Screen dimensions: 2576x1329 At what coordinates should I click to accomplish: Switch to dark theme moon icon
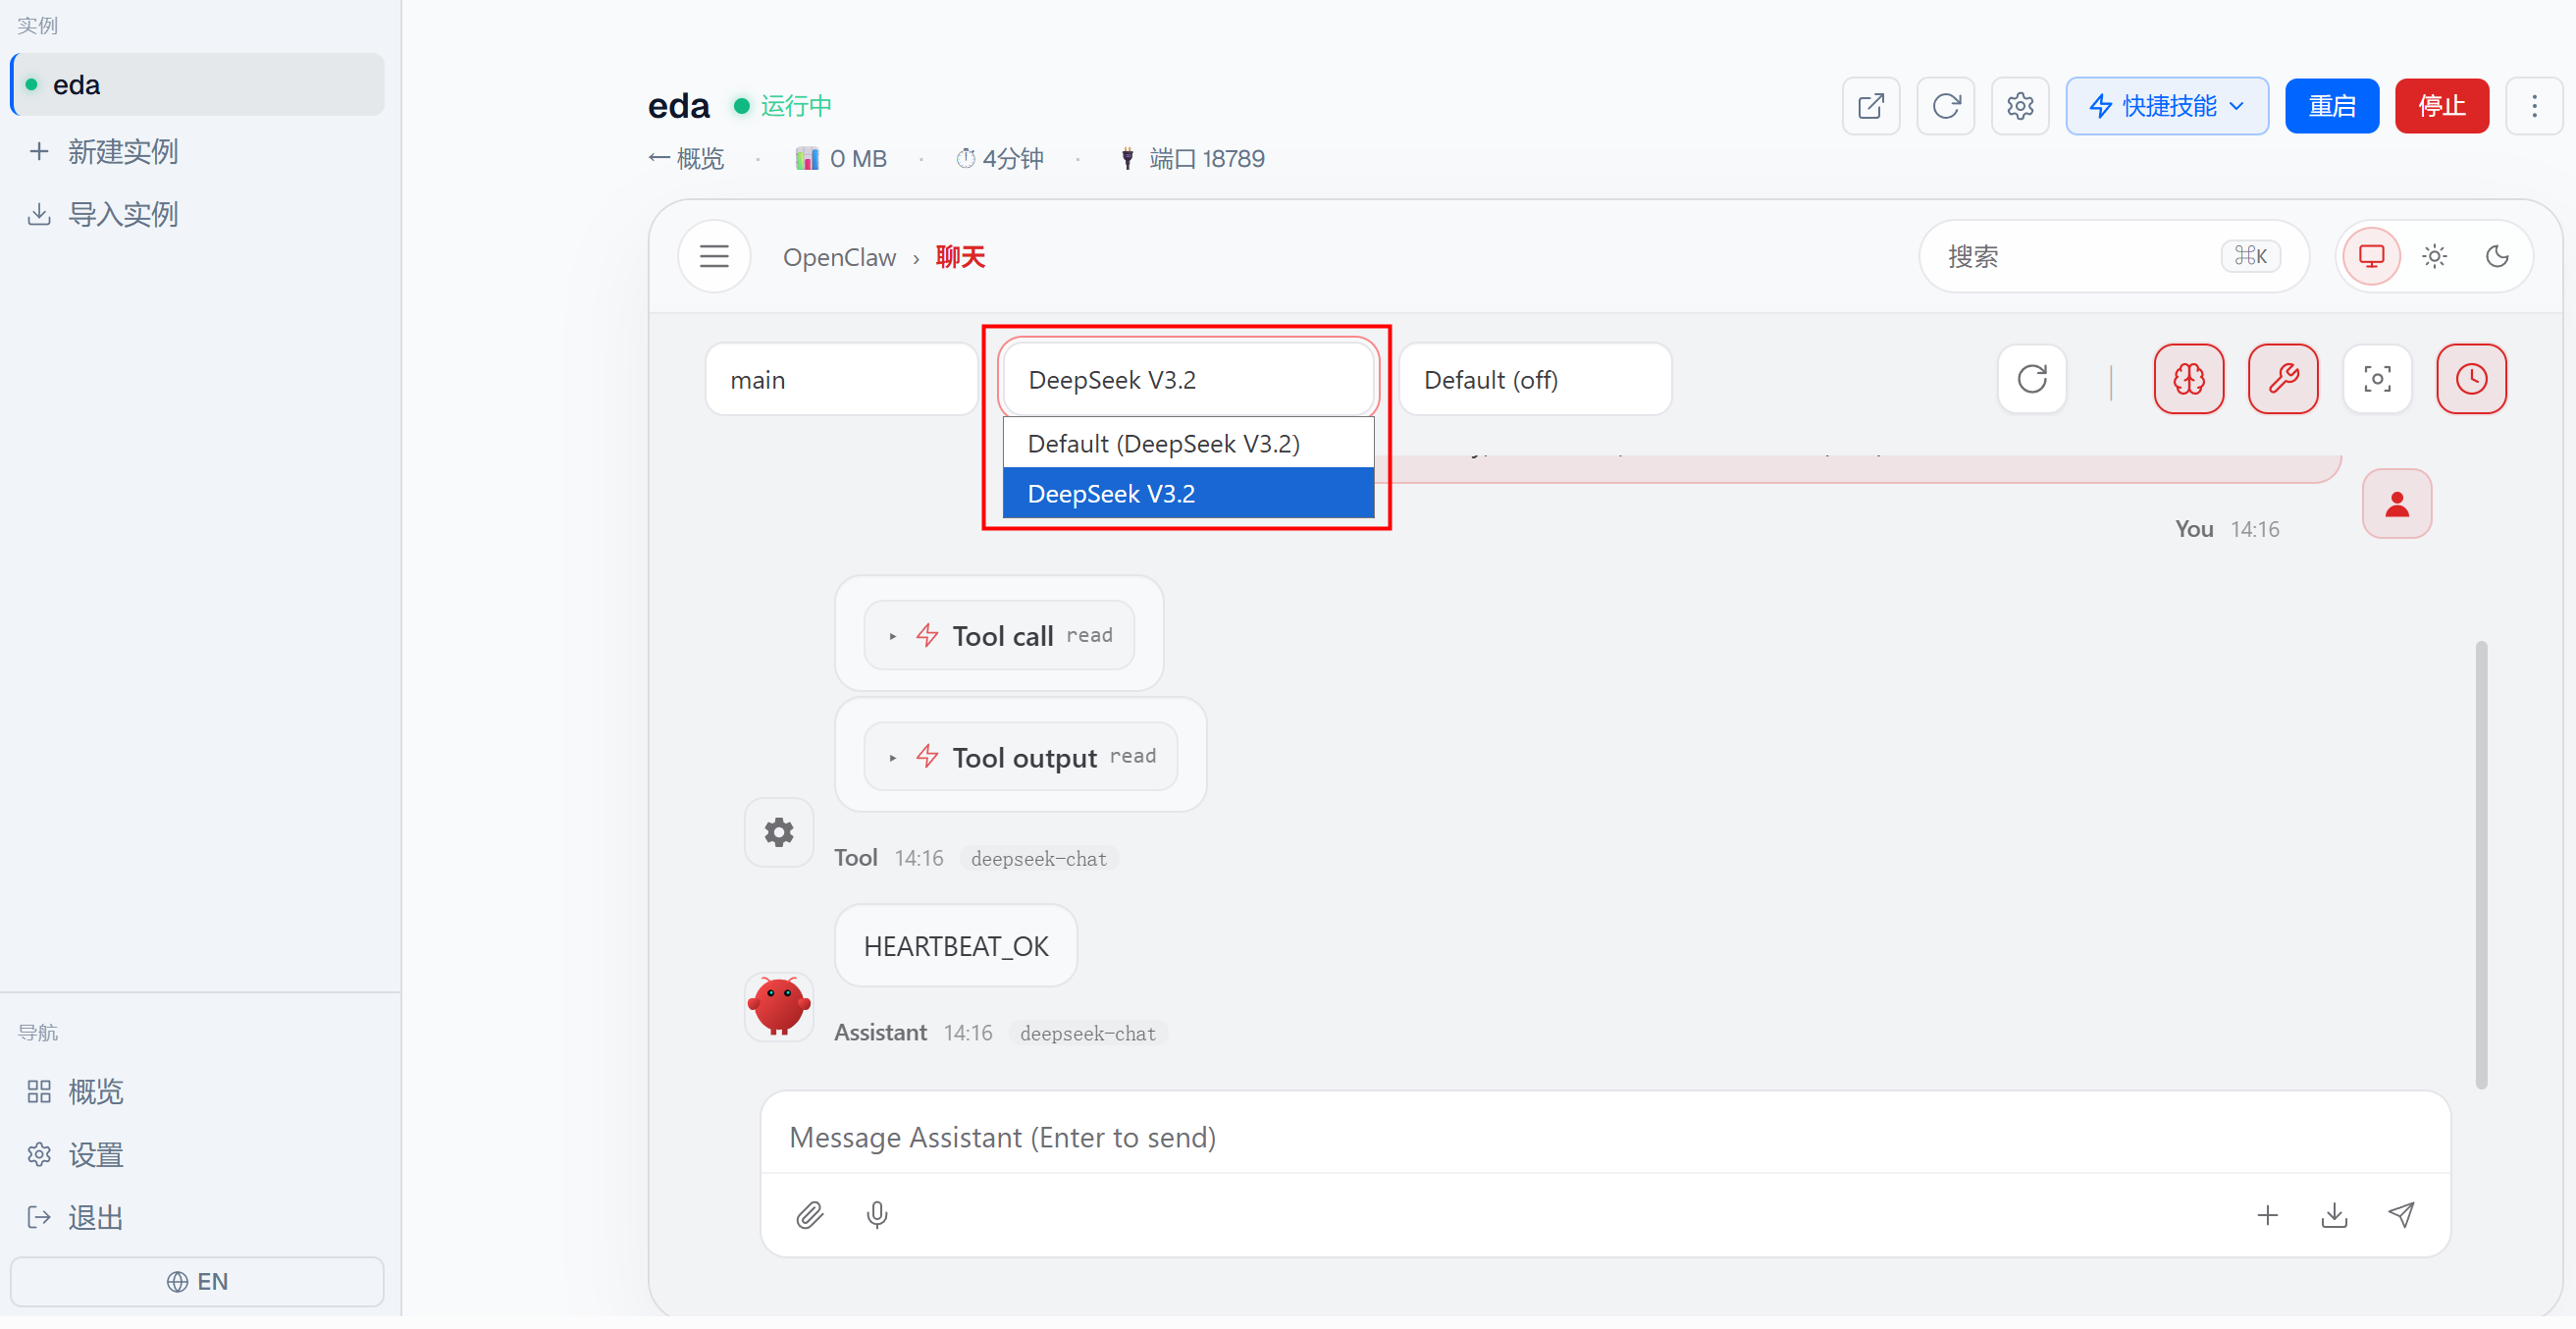[x=2497, y=256]
